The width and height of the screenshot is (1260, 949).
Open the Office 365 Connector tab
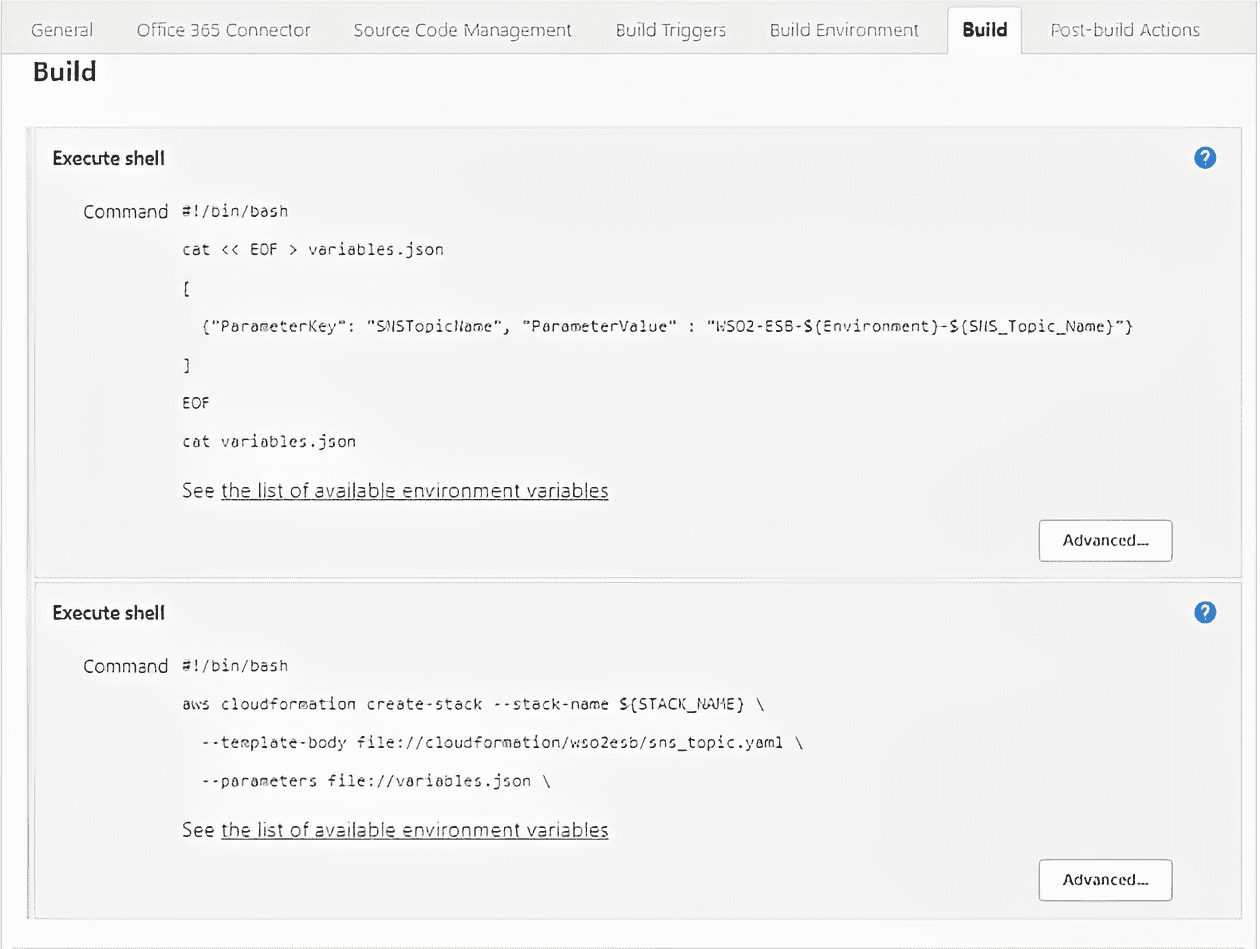click(x=222, y=29)
